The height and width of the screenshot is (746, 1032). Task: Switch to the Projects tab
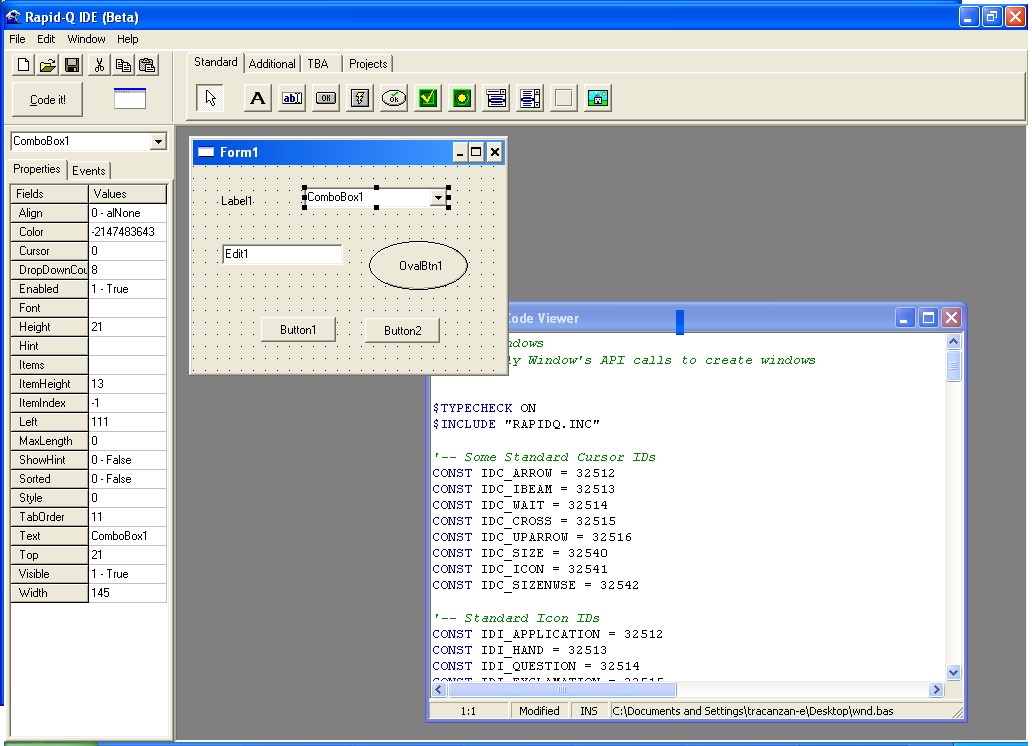coord(368,64)
